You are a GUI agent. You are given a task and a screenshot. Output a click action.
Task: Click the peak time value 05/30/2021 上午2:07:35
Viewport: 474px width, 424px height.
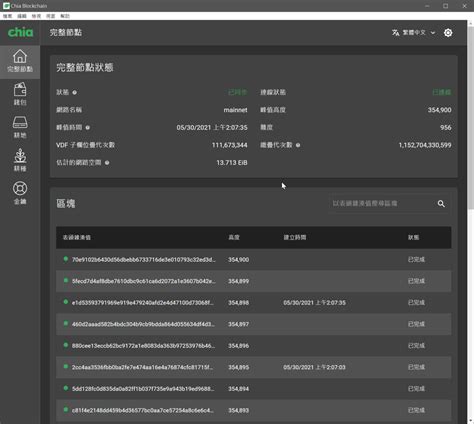coord(212,128)
